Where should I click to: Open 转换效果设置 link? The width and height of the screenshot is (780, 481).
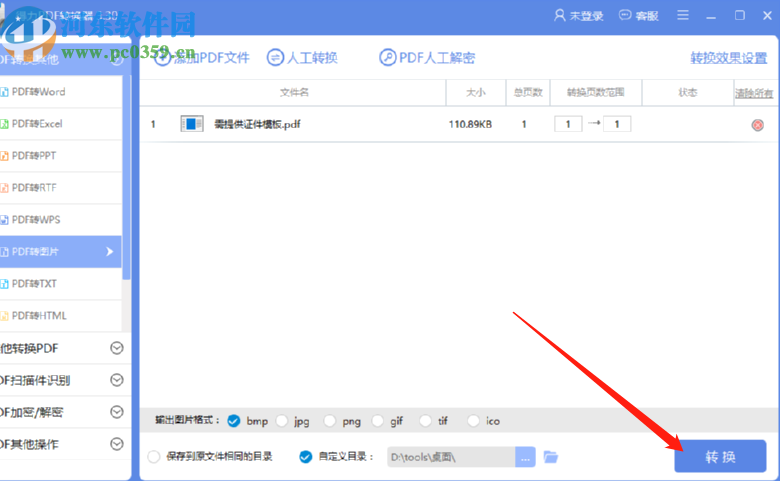coord(729,58)
